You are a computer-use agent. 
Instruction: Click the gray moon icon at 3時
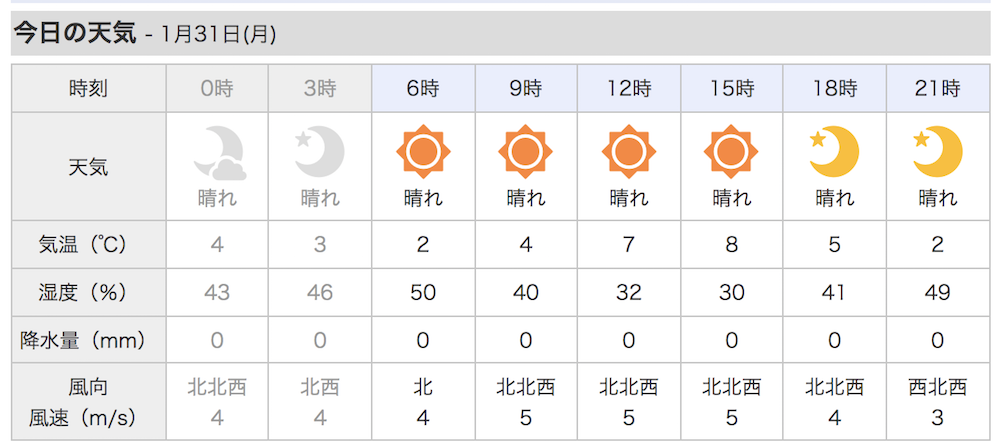(x=320, y=152)
